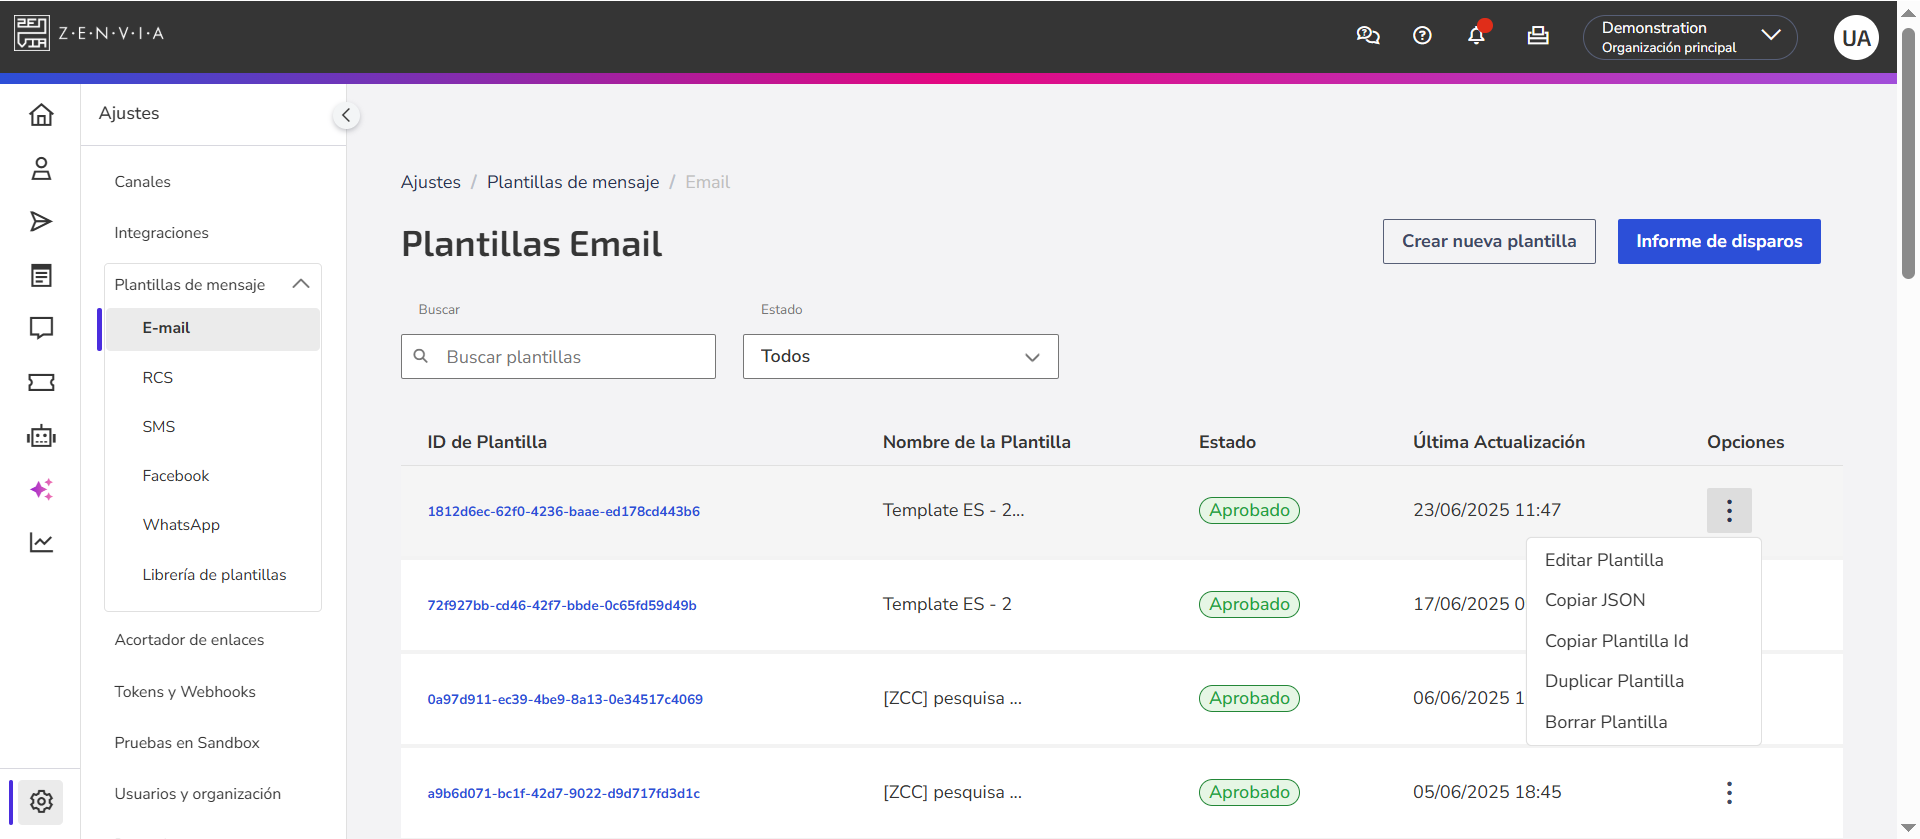
Task: Click the '05/06/2025 18:45' date cell
Action: (1487, 792)
